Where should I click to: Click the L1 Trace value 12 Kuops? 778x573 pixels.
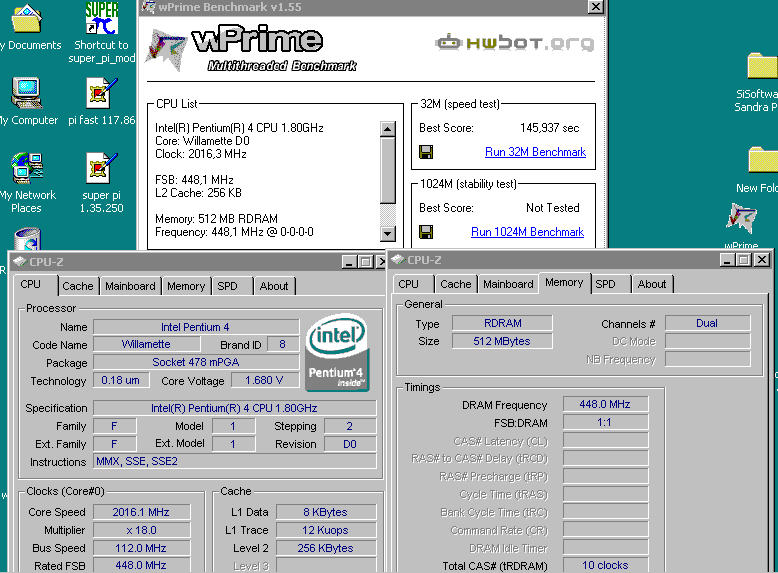[x=326, y=530]
